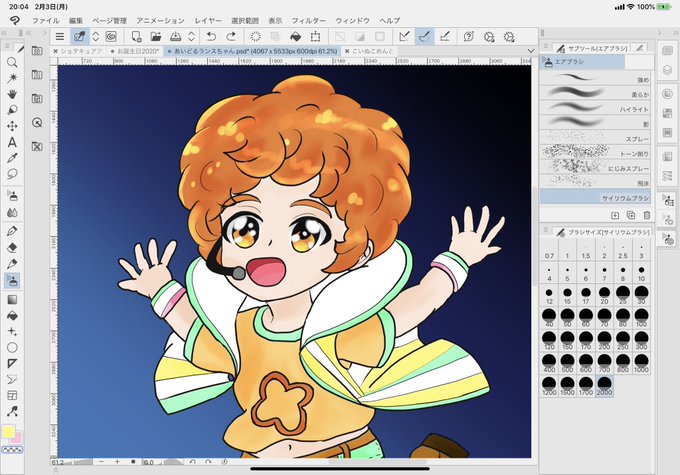Open the sub tool palette menu handle
The width and height of the screenshot is (680, 475).
547,48
